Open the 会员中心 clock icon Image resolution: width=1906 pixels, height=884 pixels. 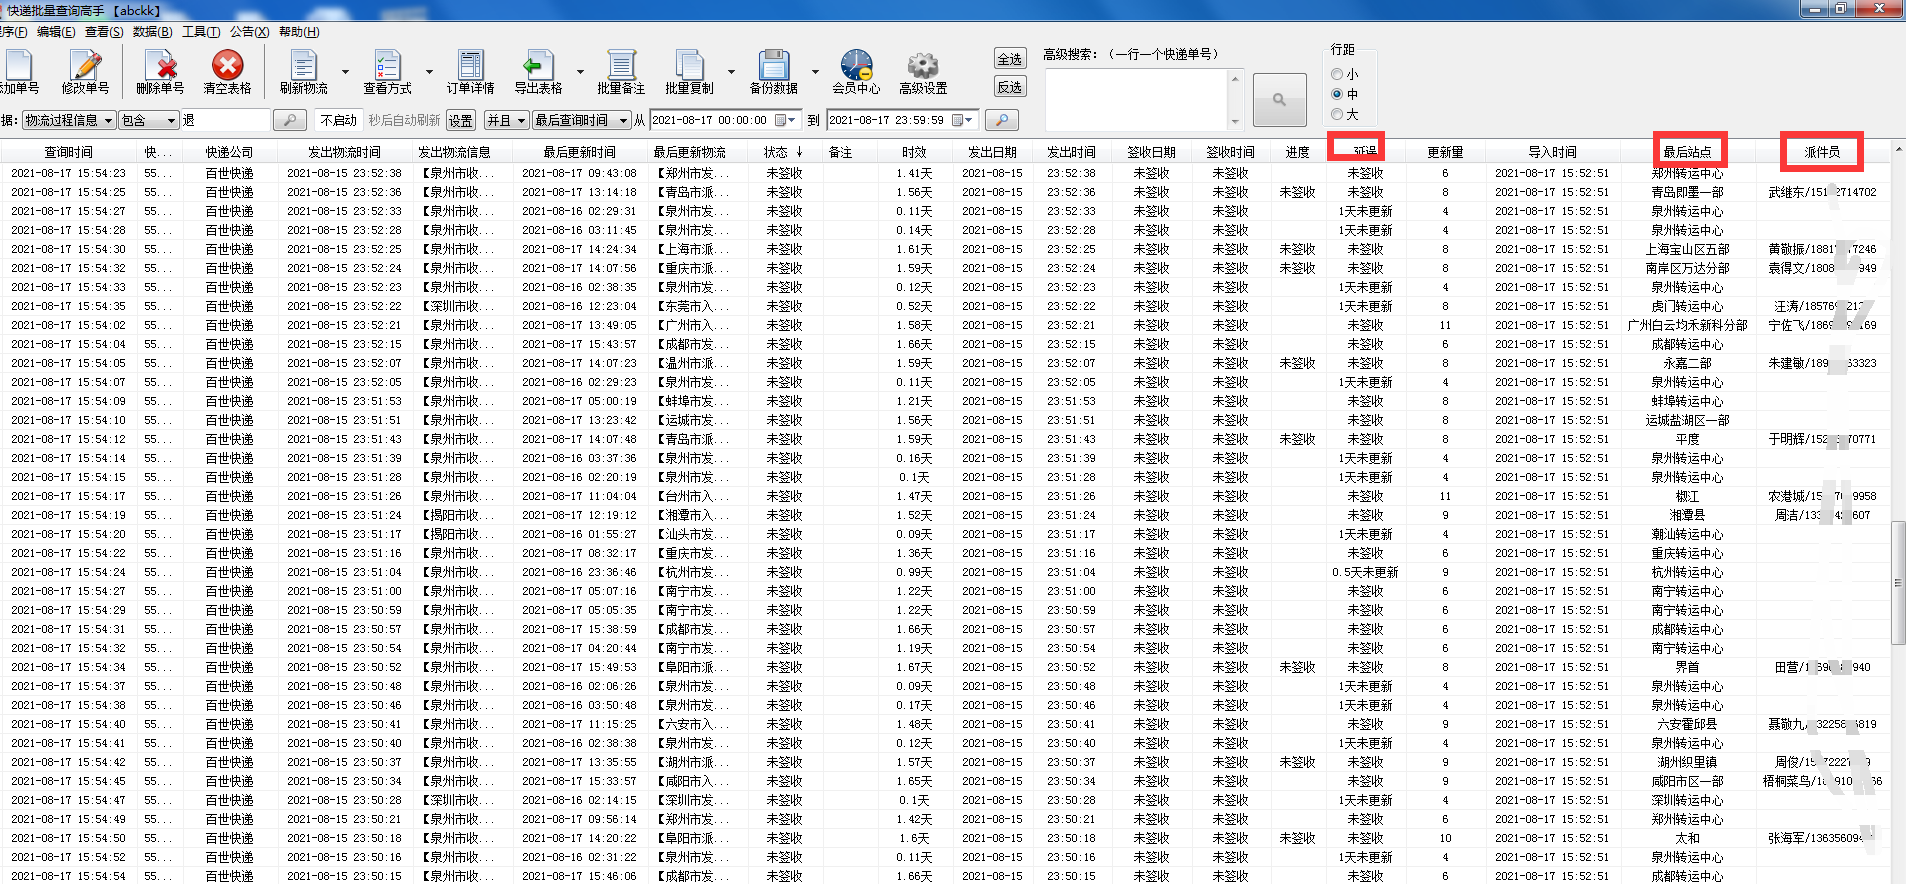tap(856, 66)
